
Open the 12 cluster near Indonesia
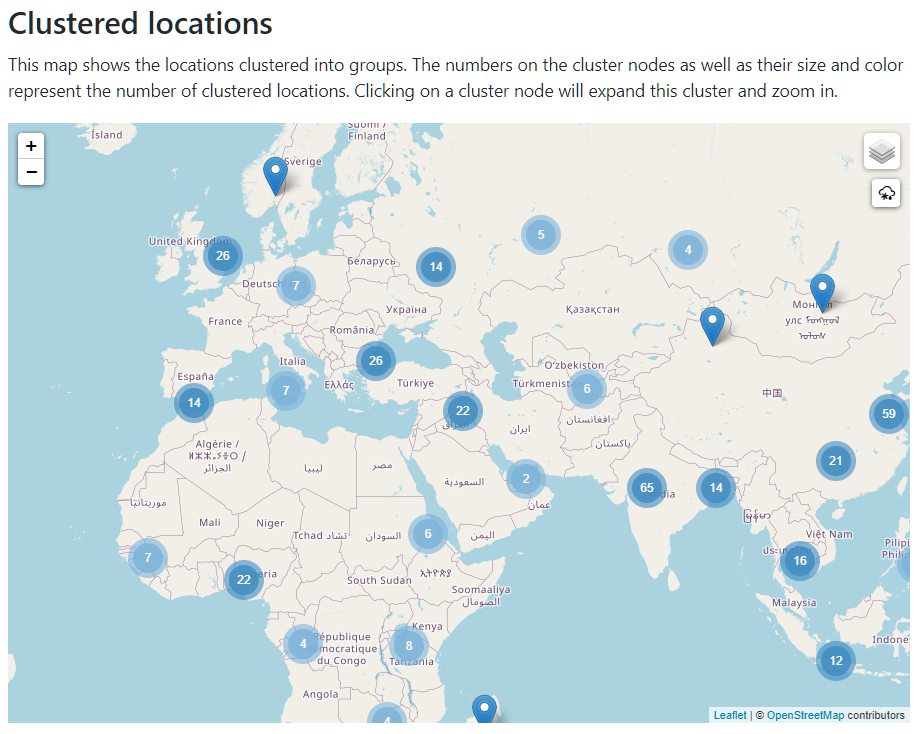(835, 661)
